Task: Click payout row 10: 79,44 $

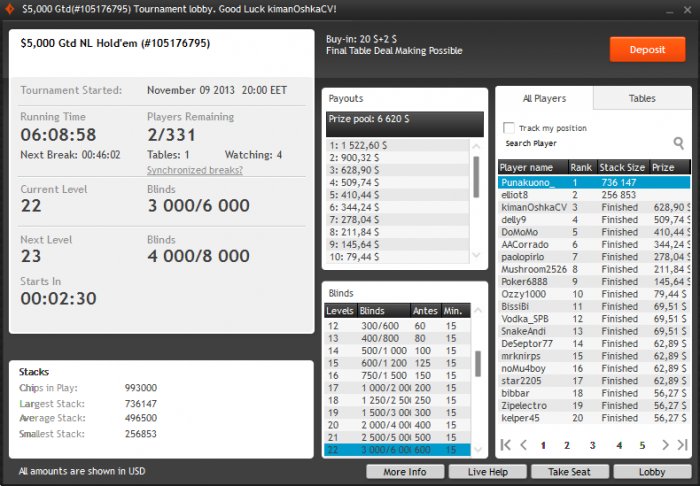Action: pyautogui.click(x=397, y=257)
